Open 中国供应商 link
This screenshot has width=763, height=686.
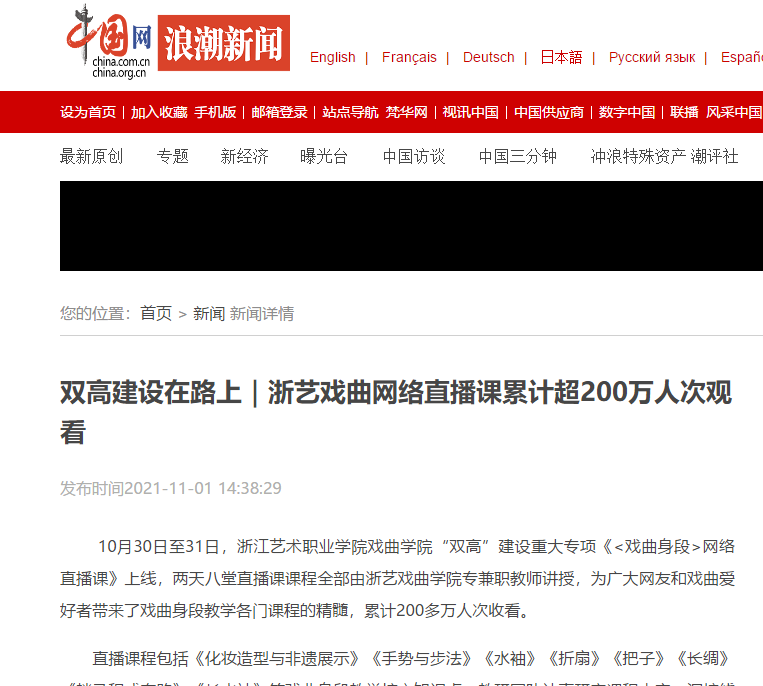pos(549,112)
